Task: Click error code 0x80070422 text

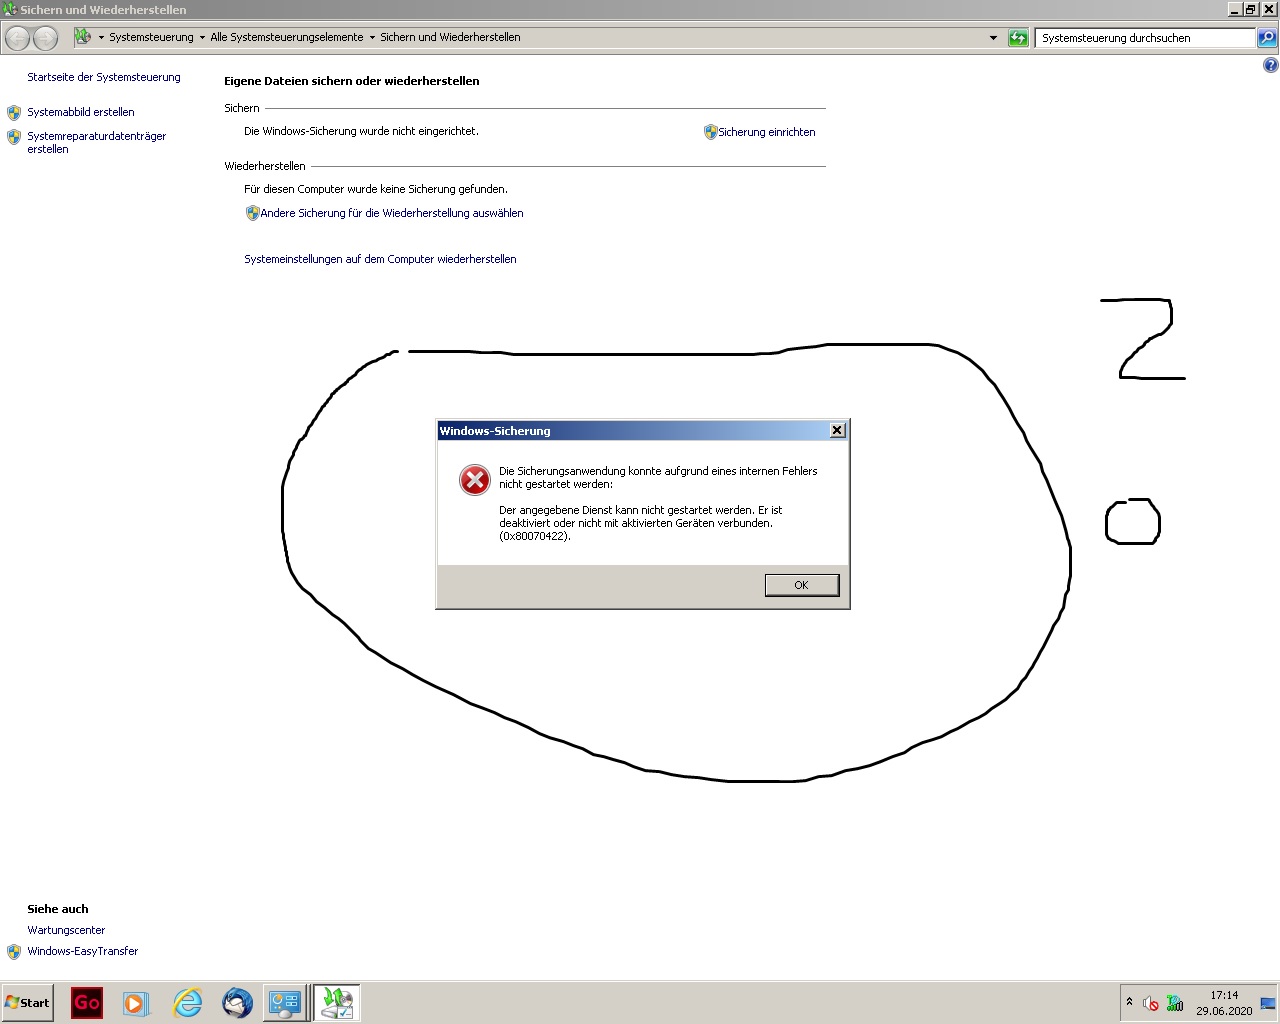Action: (535, 536)
